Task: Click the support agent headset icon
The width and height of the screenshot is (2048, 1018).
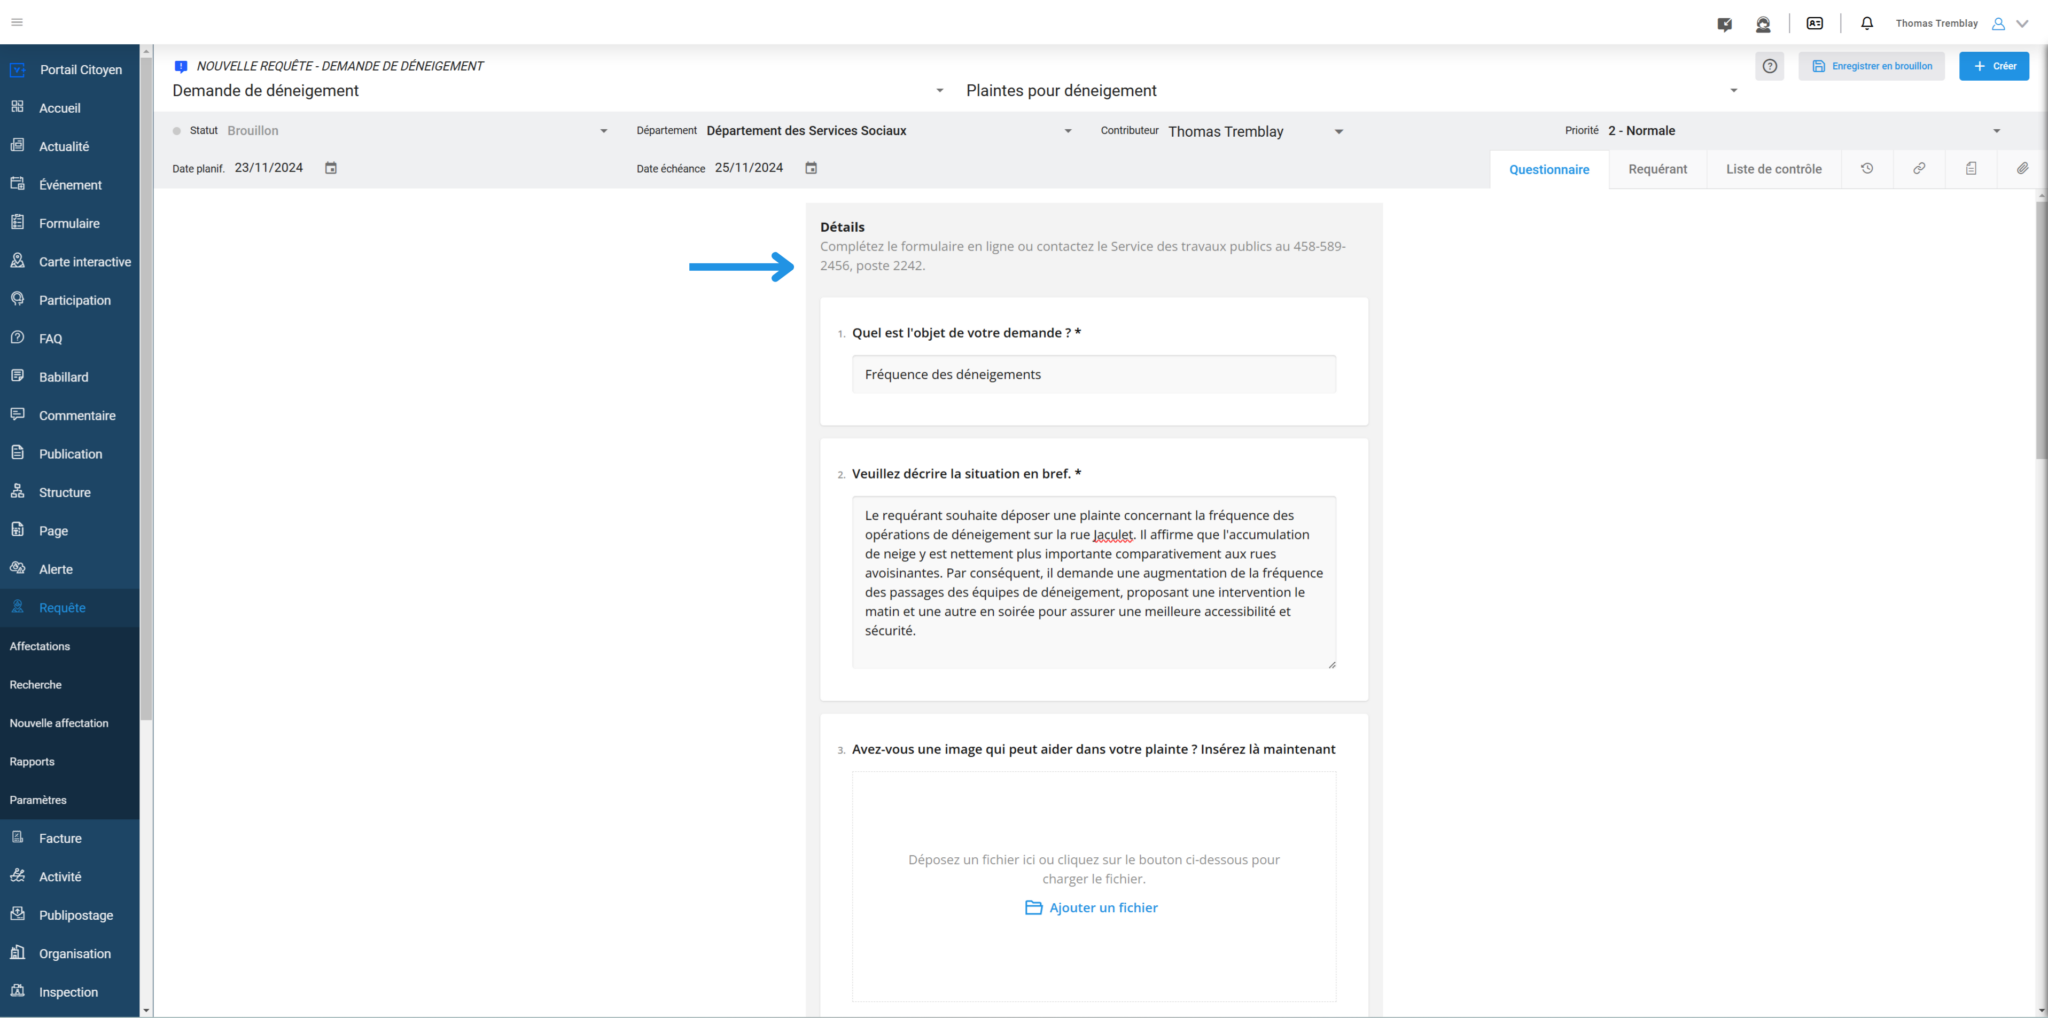Action: point(1763,24)
